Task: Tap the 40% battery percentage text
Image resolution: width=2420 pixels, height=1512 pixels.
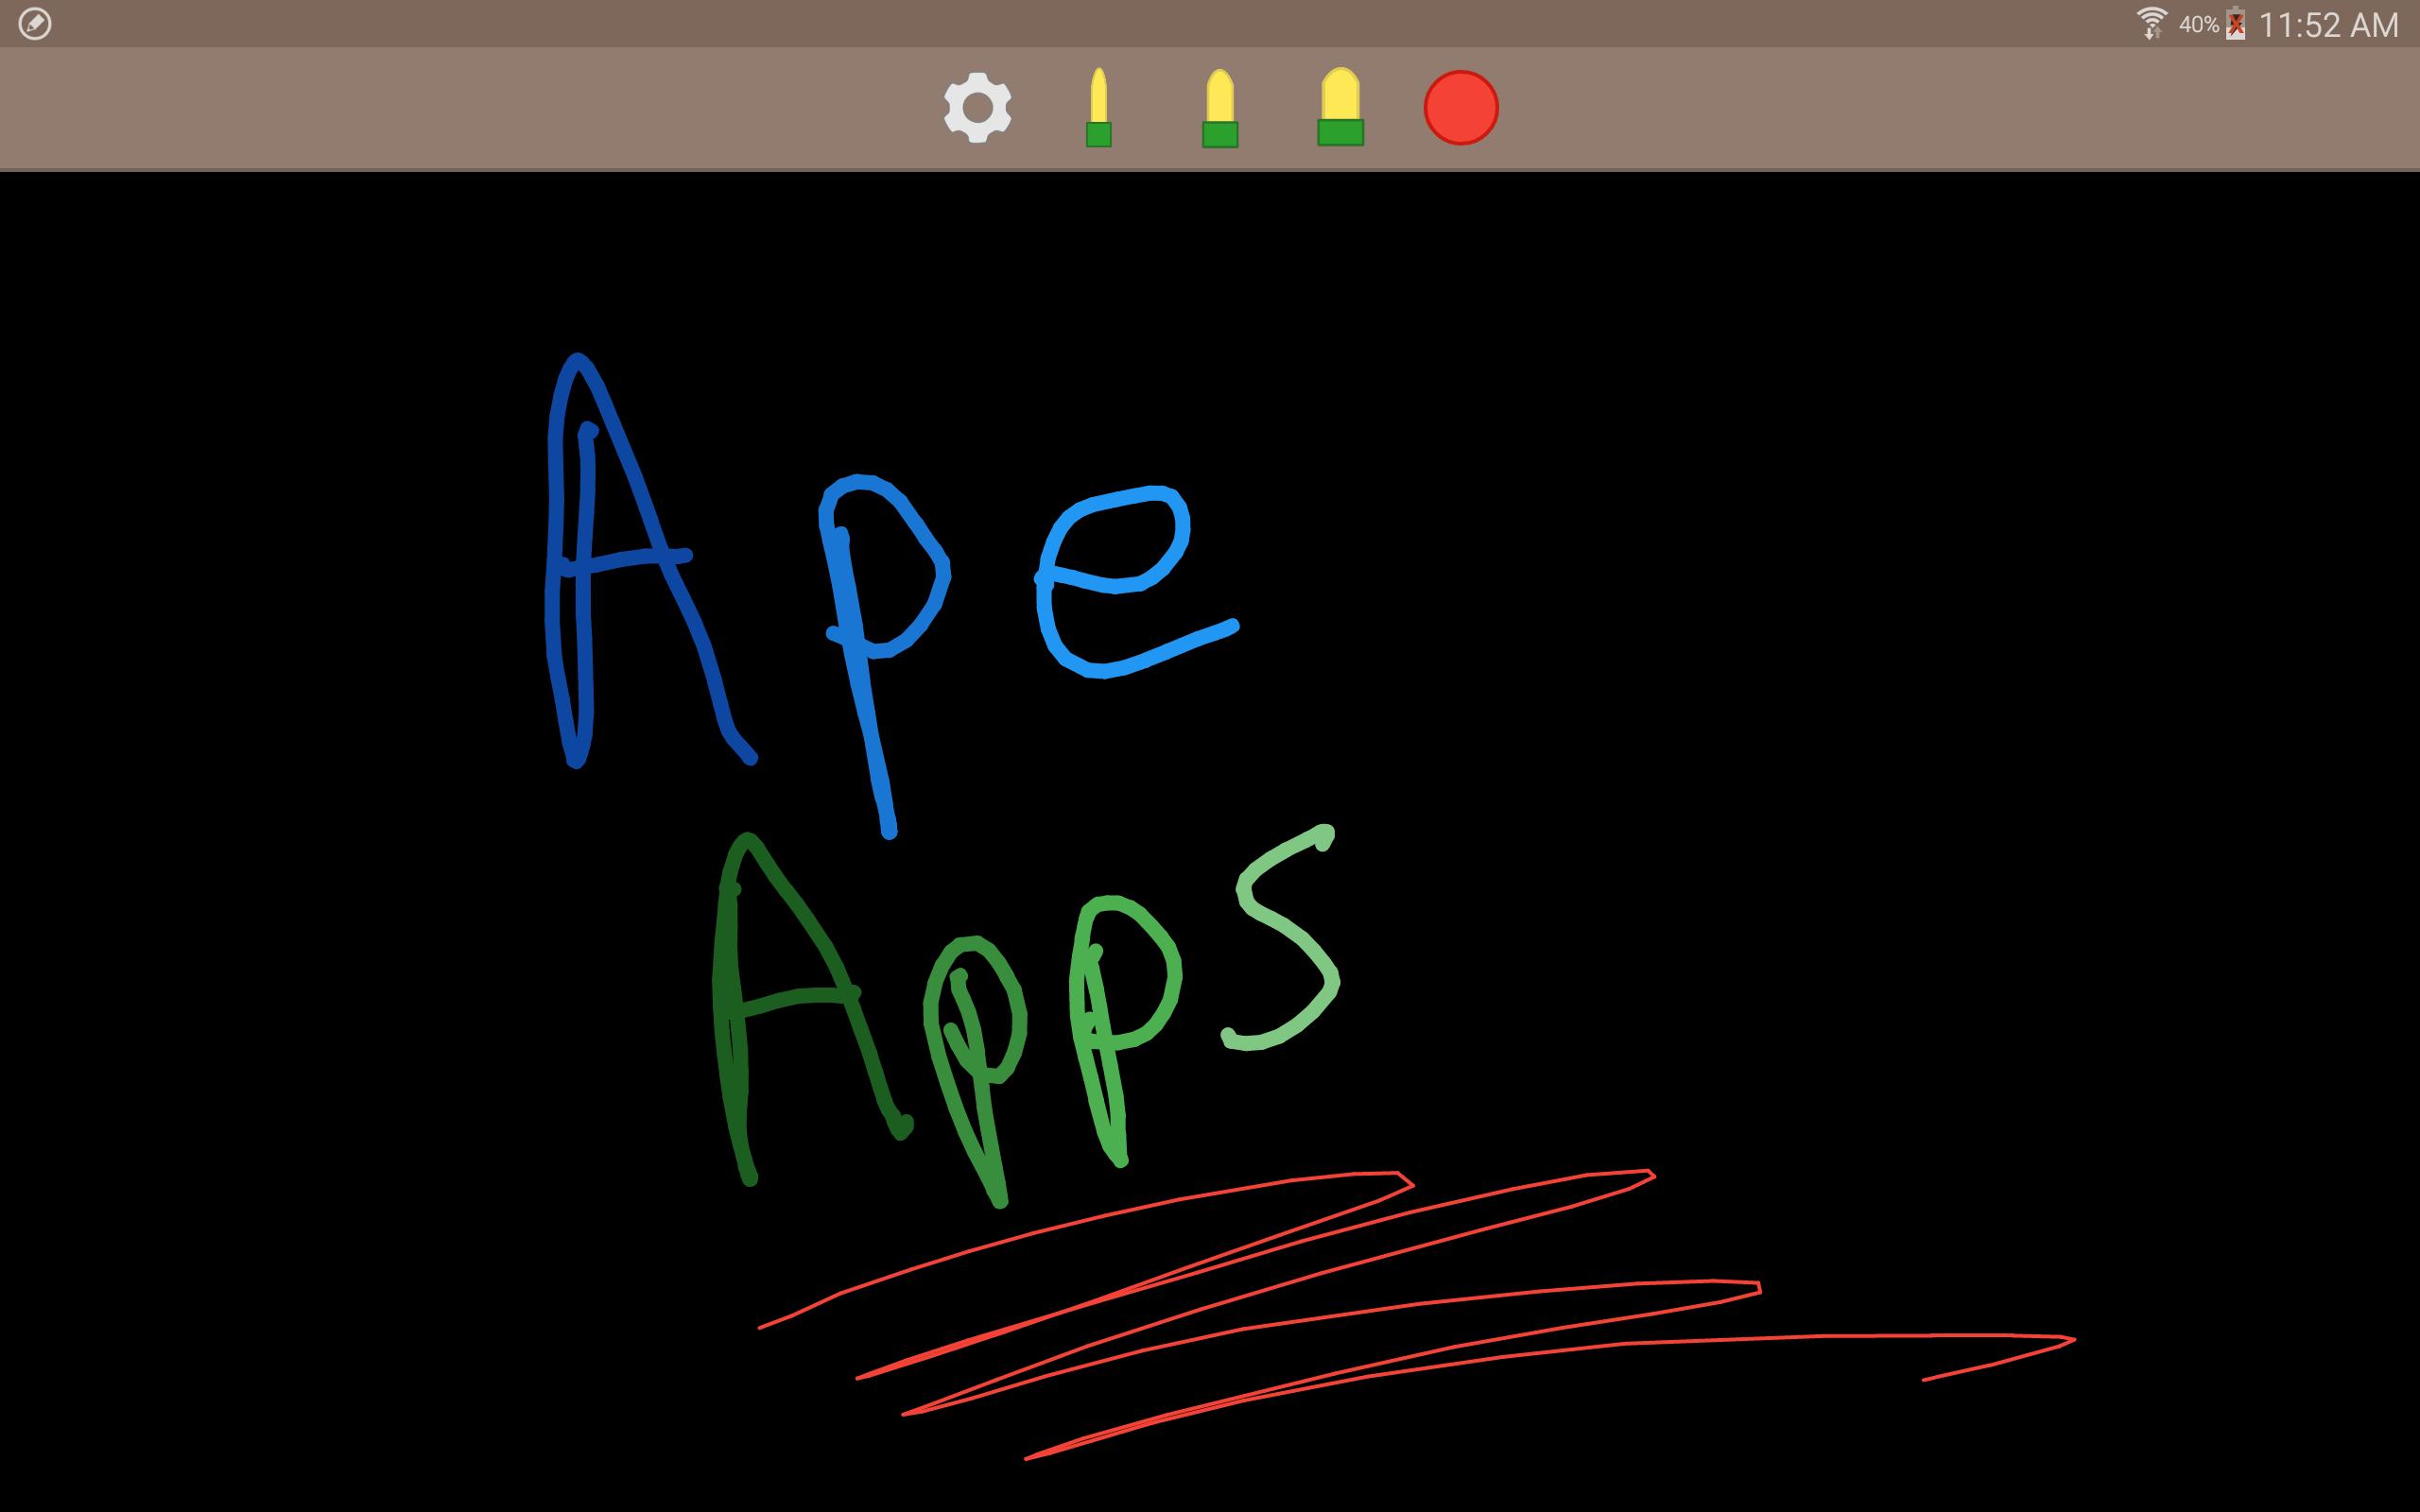Action: pyautogui.click(x=2198, y=24)
